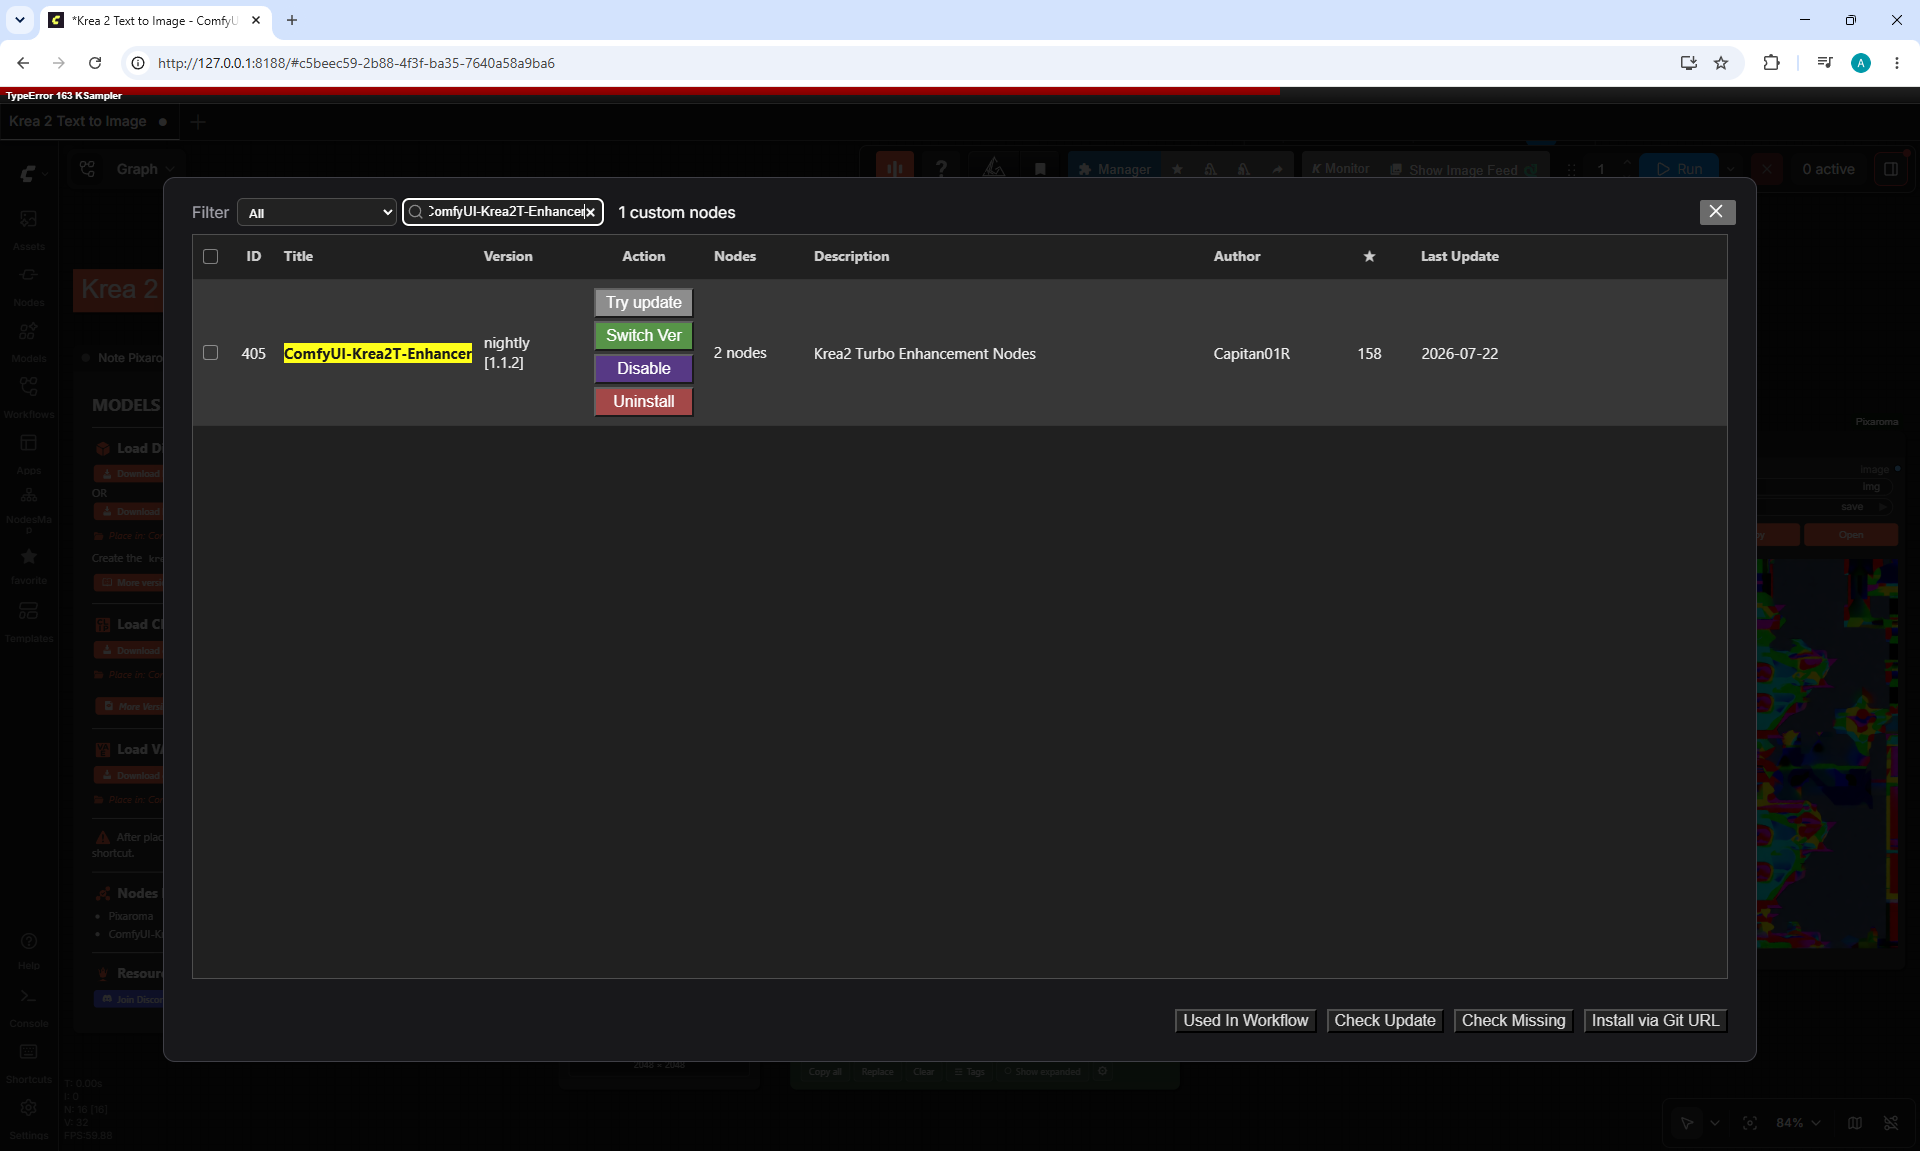The image size is (1920, 1151).
Task: Open the Run options dropdown arrow
Action: pos(1732,169)
